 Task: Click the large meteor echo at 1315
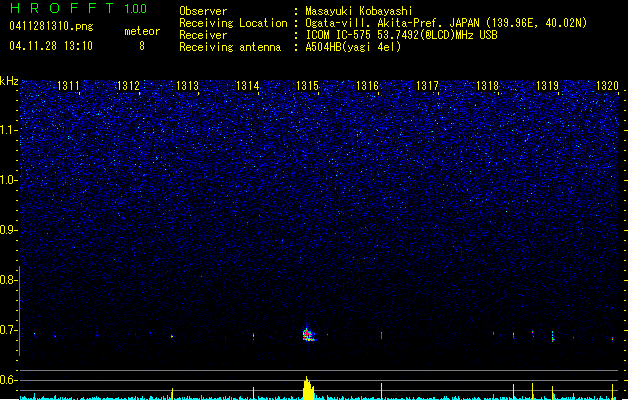tap(308, 334)
